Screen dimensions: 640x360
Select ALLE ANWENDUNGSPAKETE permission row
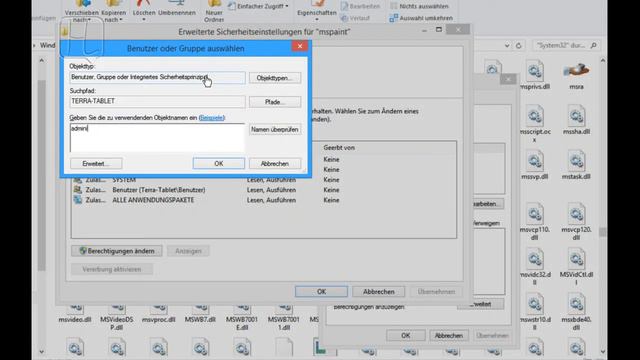tap(263, 200)
